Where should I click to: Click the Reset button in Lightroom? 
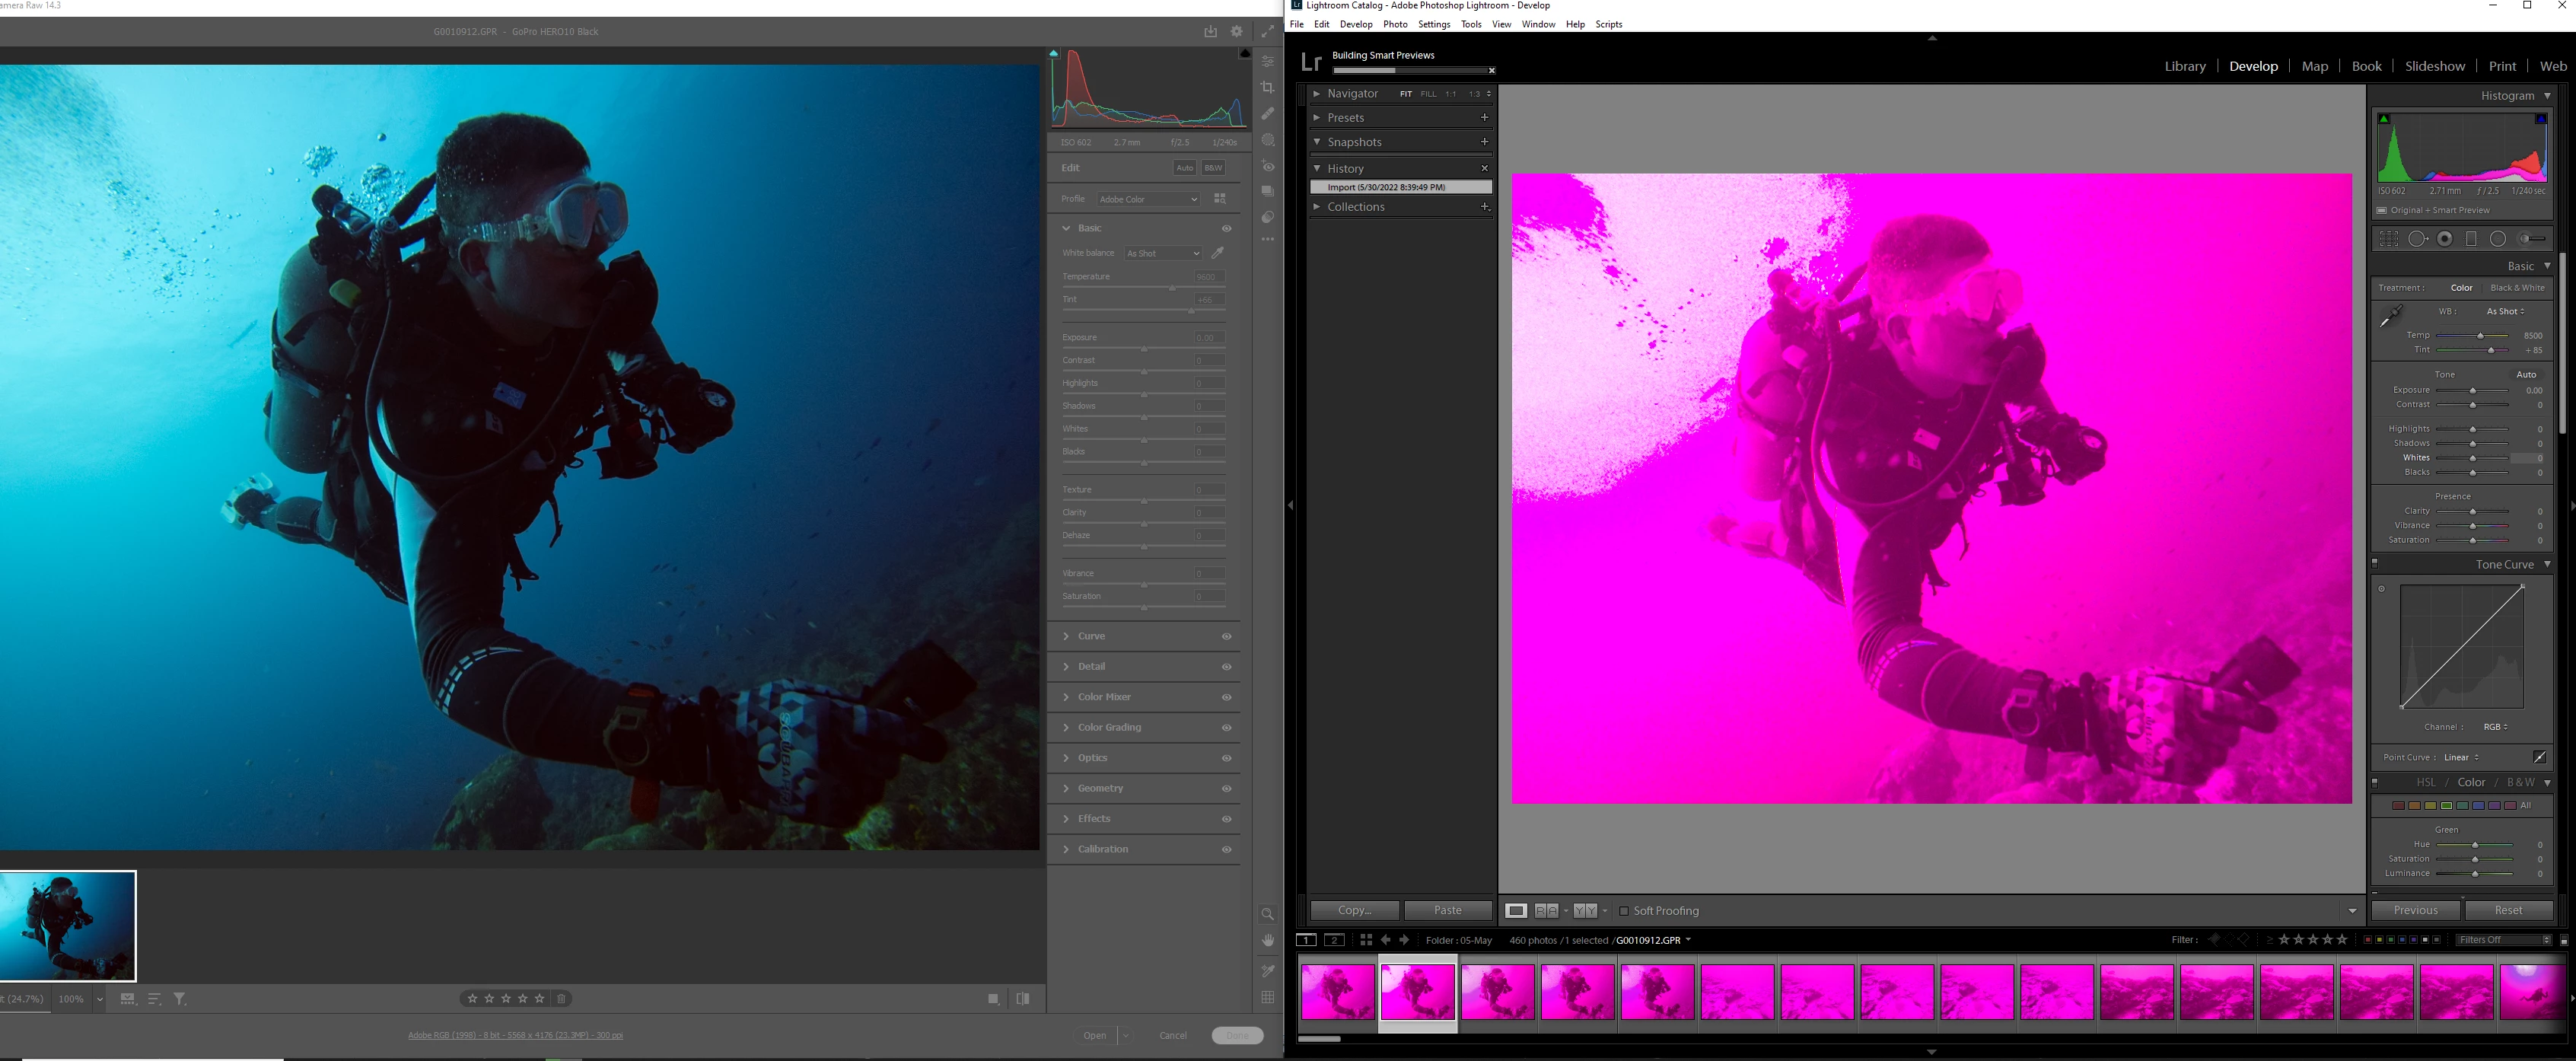click(x=2508, y=910)
